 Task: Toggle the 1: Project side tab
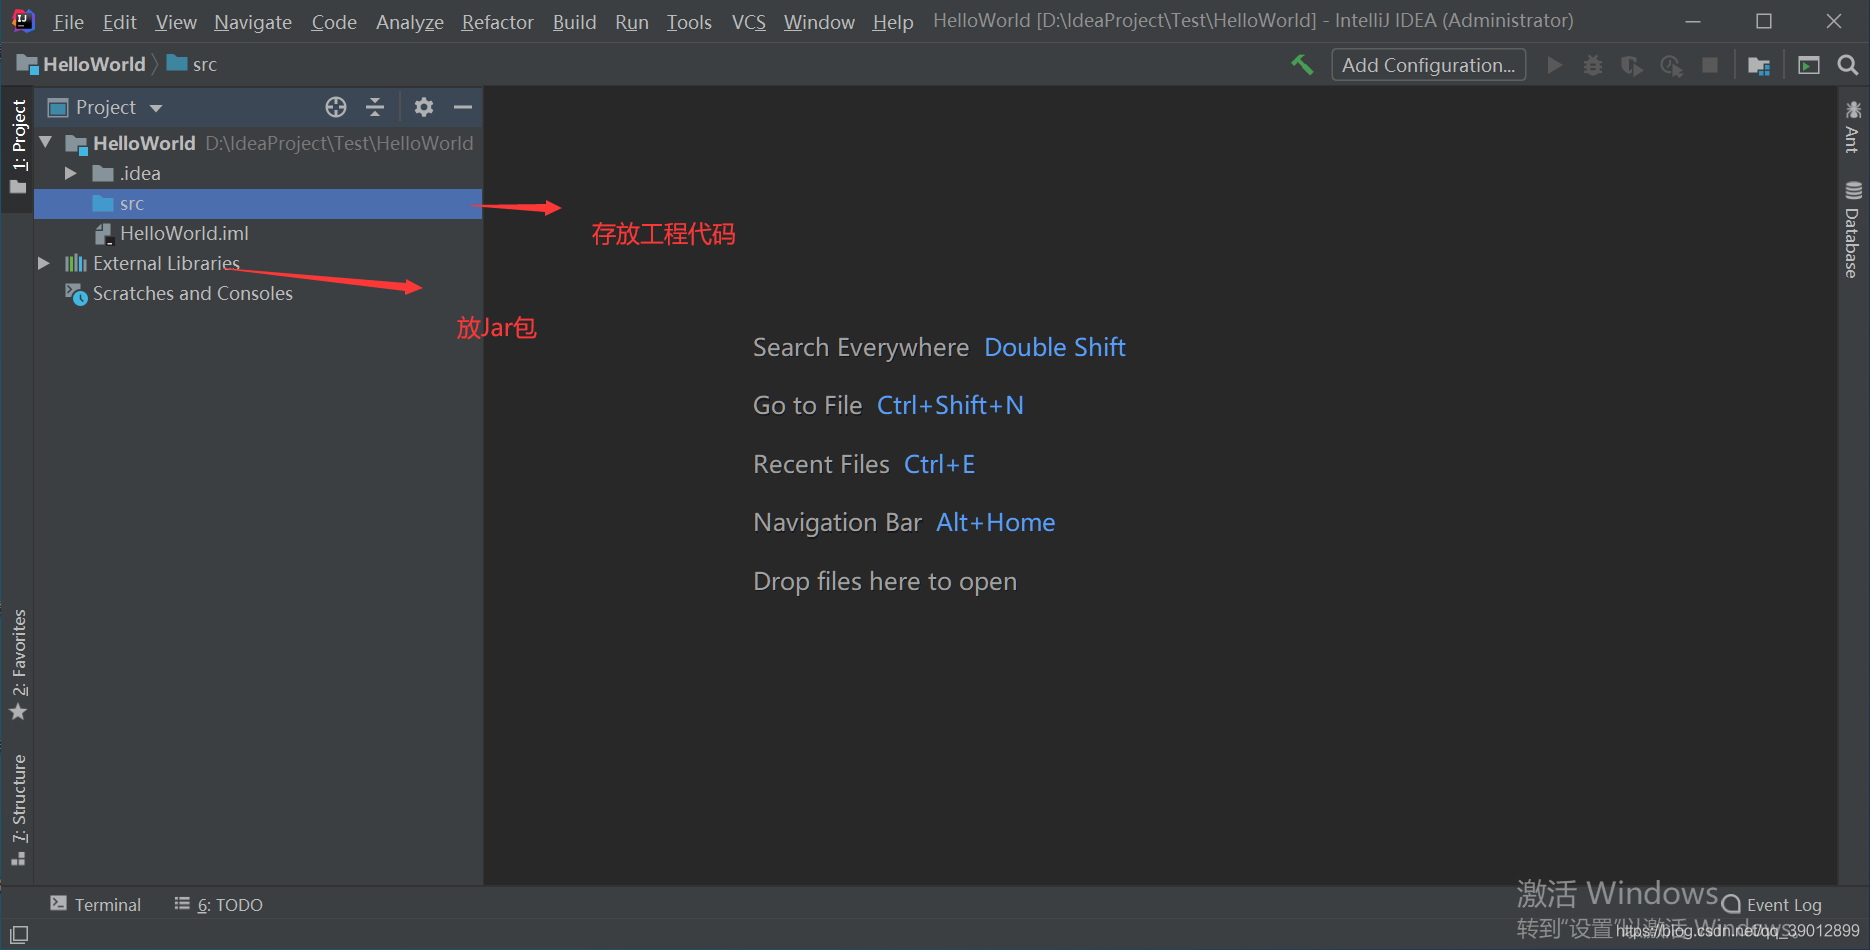point(18,147)
